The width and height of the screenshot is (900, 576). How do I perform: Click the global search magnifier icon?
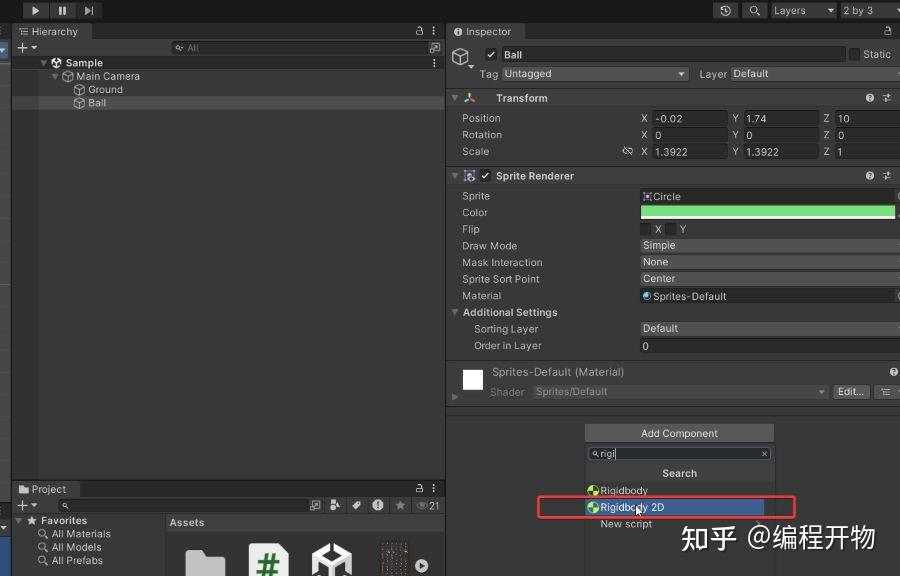pos(754,10)
